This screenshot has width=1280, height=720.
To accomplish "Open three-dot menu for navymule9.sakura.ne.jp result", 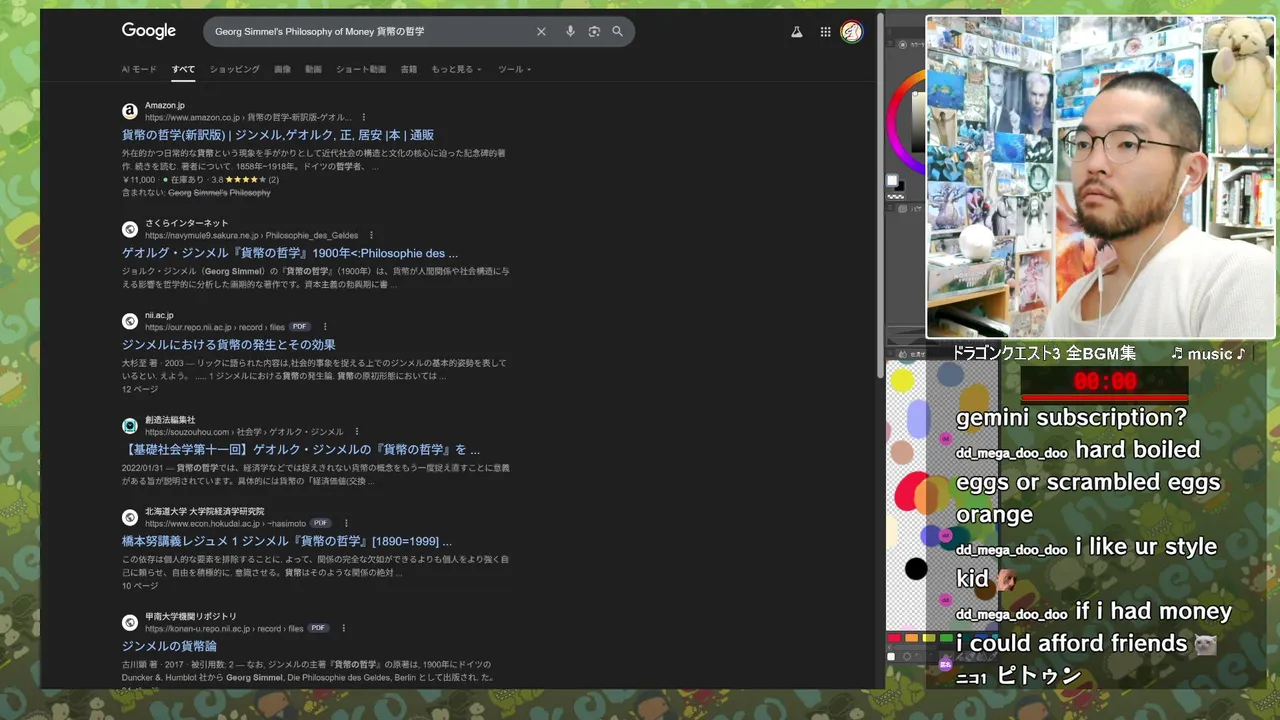I will (370, 235).
